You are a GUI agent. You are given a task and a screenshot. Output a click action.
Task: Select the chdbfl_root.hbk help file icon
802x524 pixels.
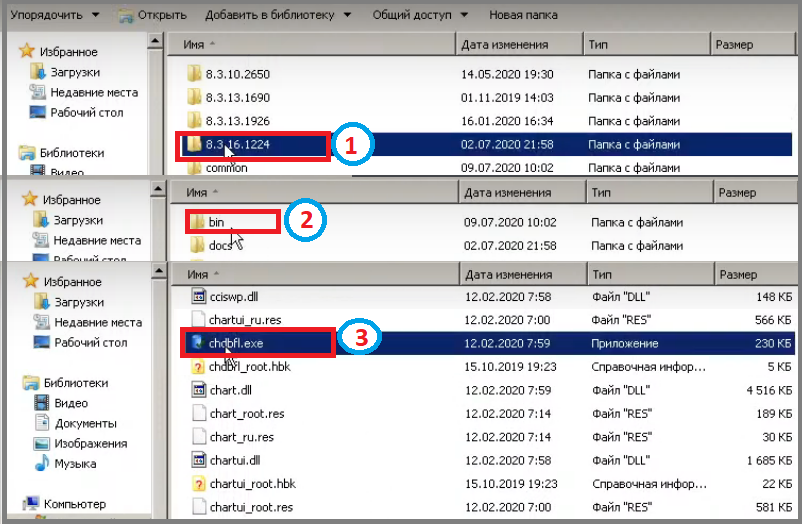click(198, 366)
